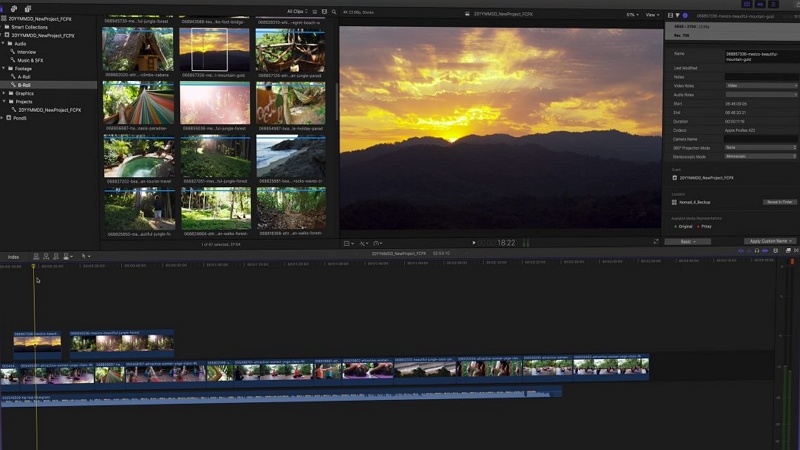Open the Audio Roles dropdown

(761, 94)
